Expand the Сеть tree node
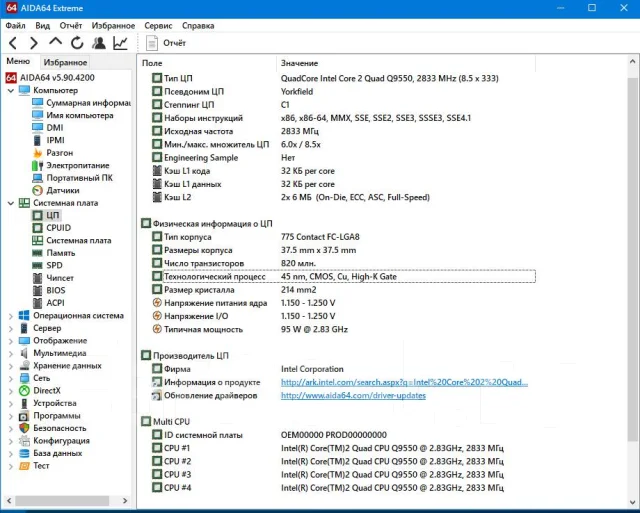Viewport: 640px width, 513px height. [11, 378]
